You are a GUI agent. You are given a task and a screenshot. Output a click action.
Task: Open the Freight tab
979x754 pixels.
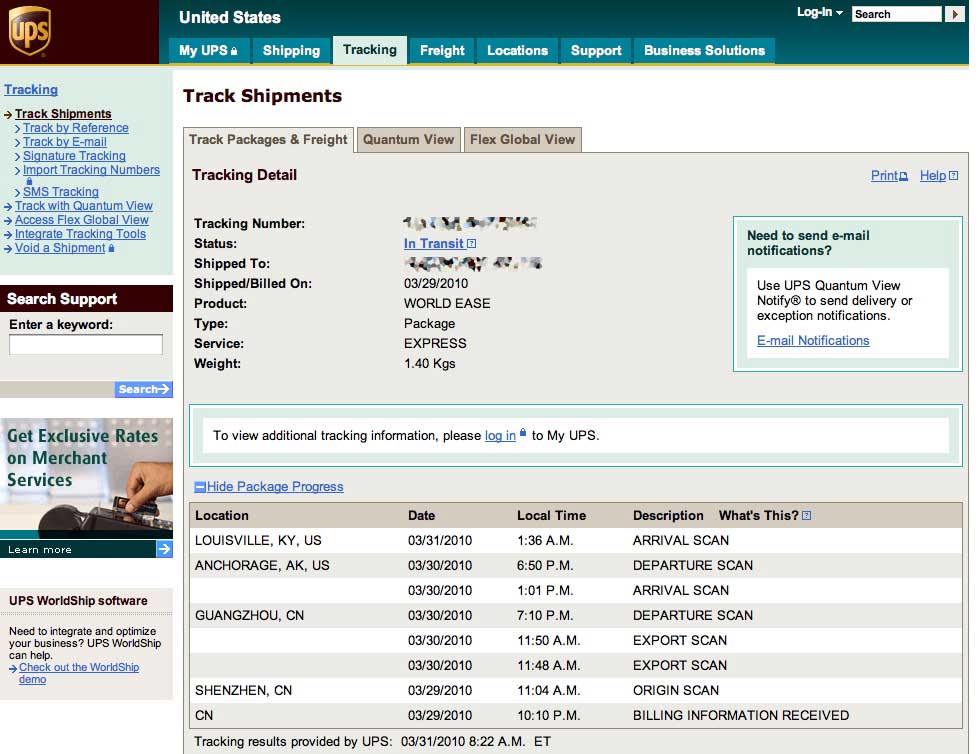(x=442, y=51)
